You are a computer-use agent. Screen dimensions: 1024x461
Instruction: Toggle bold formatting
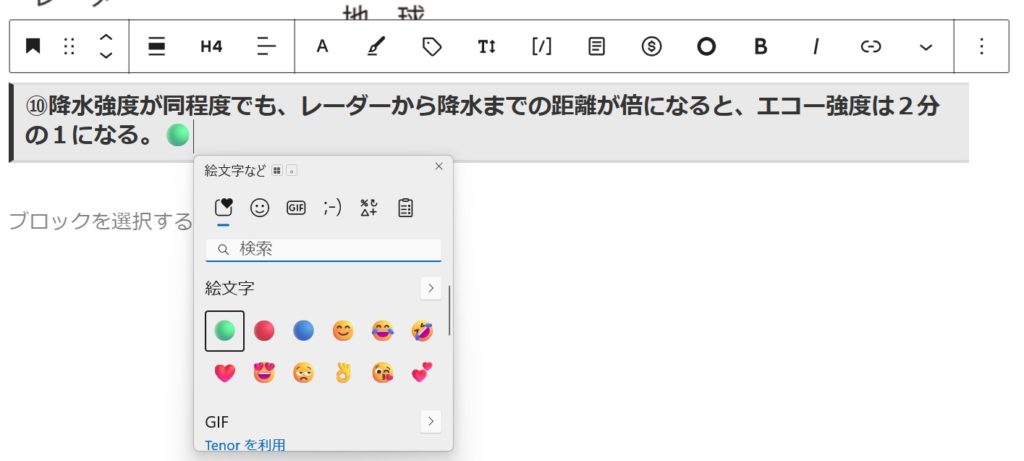760,46
